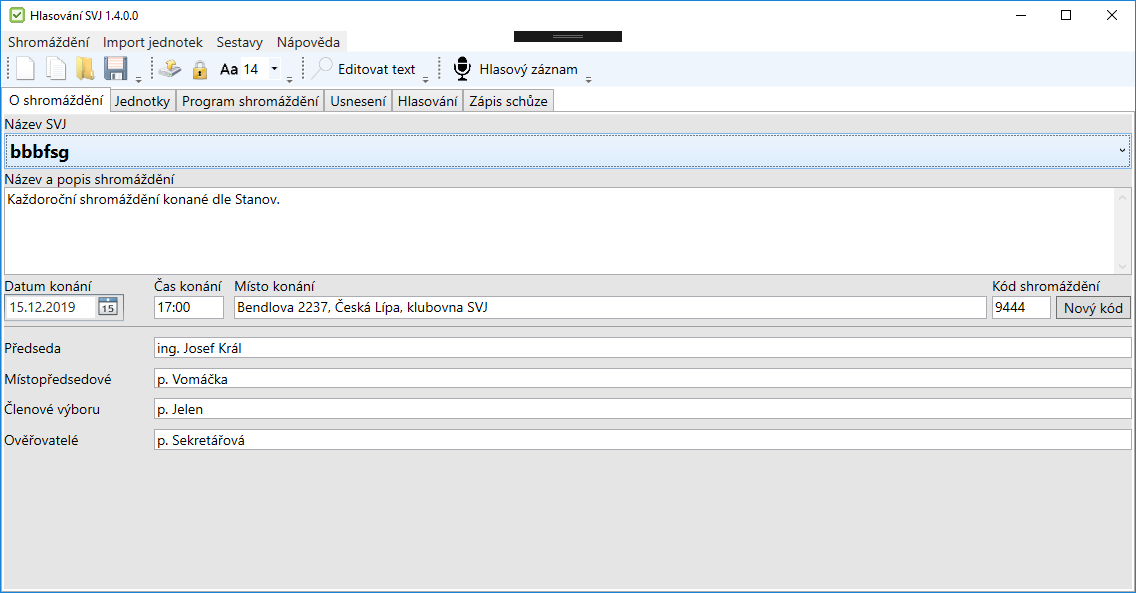The width and height of the screenshot is (1136, 593).
Task: Go to the Hlasování tab
Action: [x=427, y=101]
